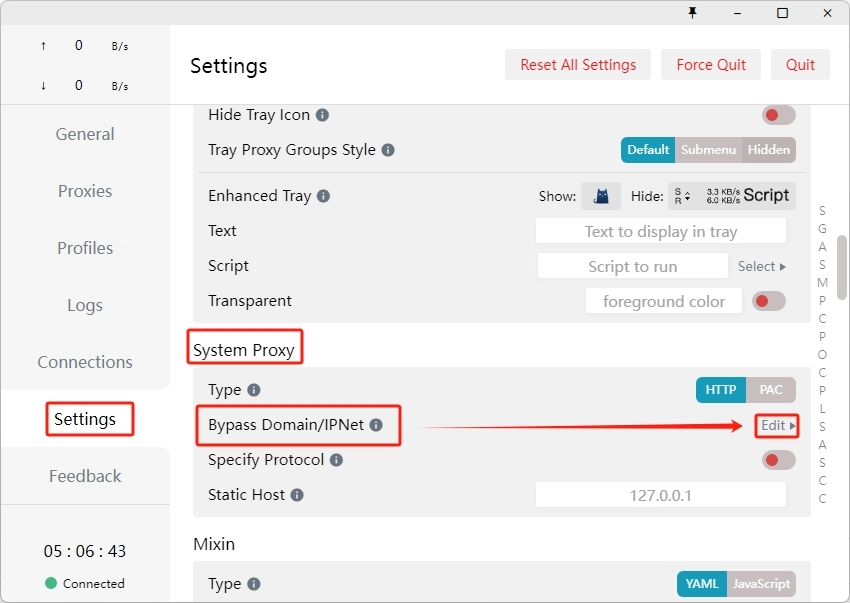Toggle the Transparent switch
The height and width of the screenshot is (603, 850).
coord(768,301)
